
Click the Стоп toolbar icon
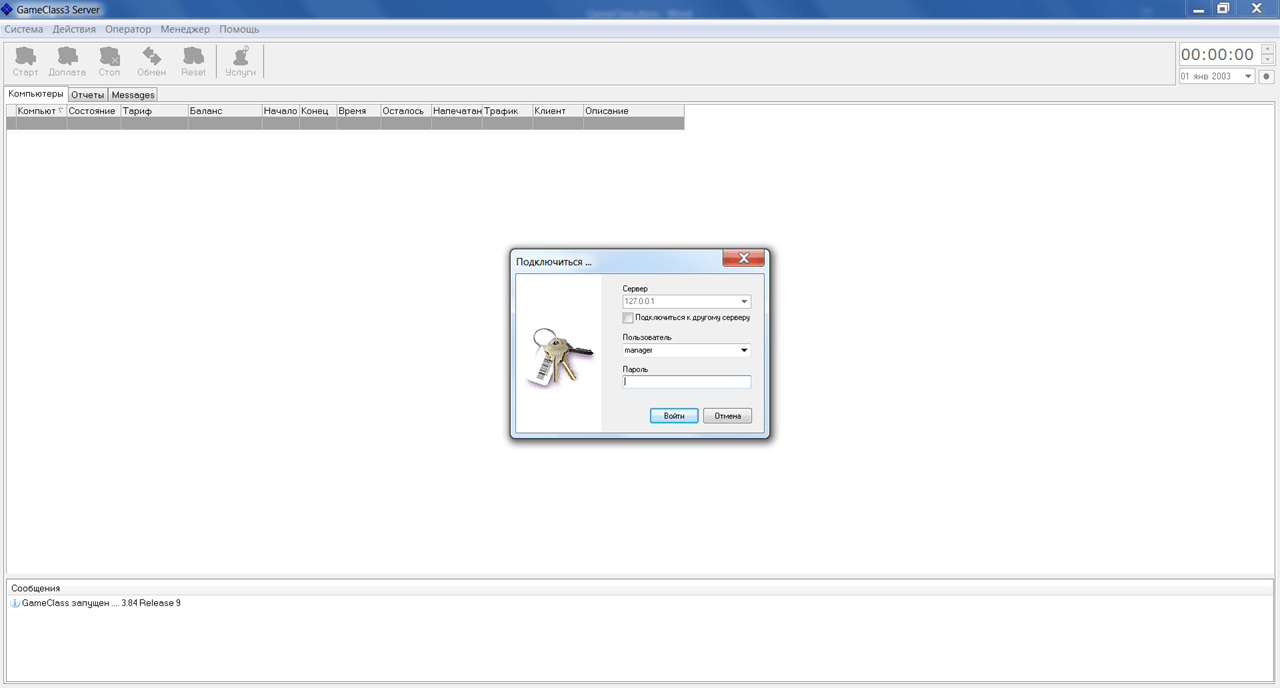[109, 61]
